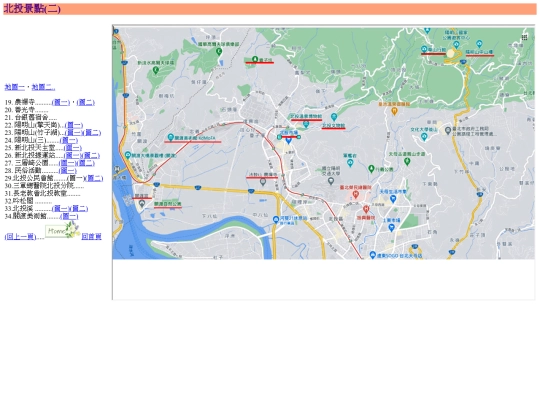Open 圖一 for 33. 北投溪
540x405 pixels.
tap(61, 208)
